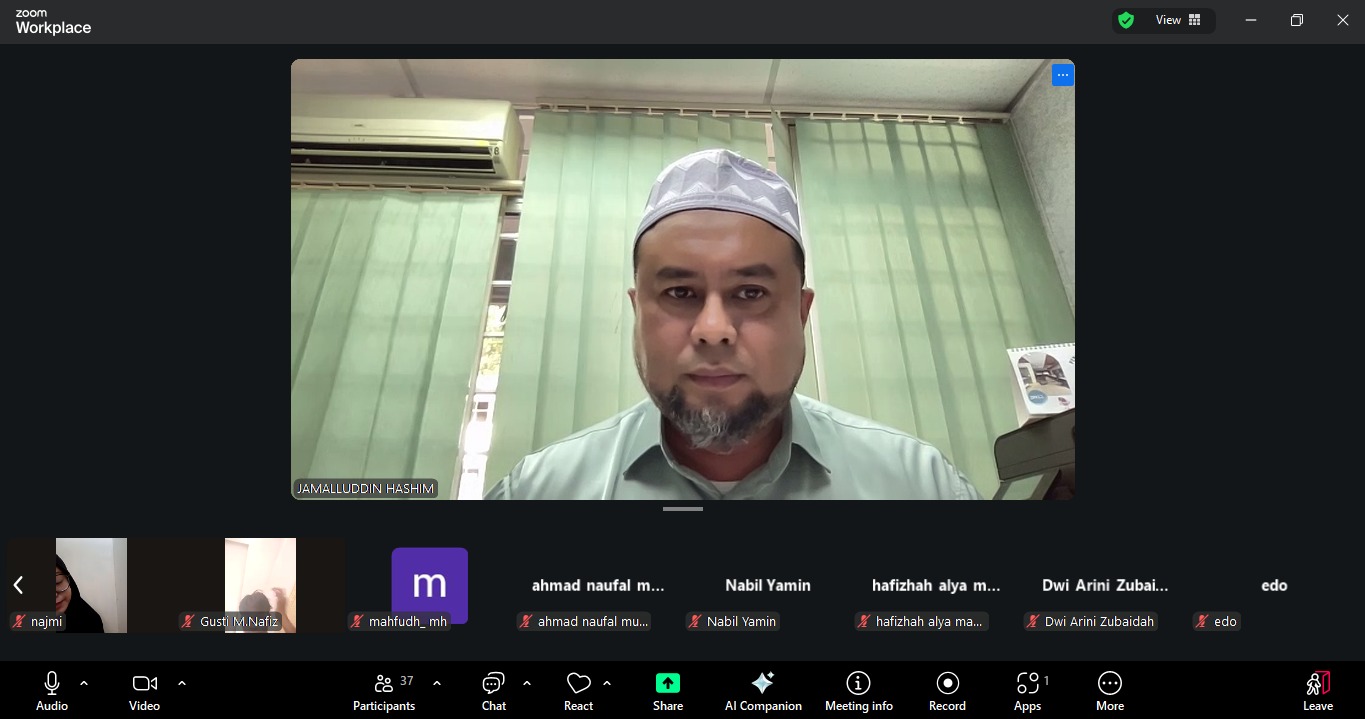The image size is (1365, 719).
Task: Click Gusti M.Nafiz muted microphone icon
Action: pos(188,621)
